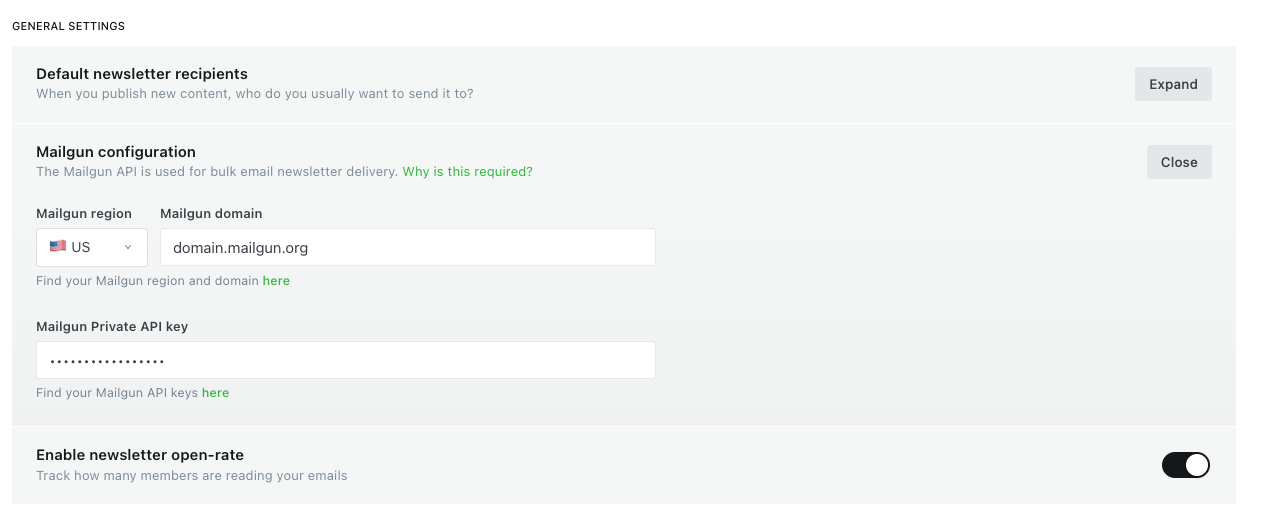Click the 'Mailgun Private API key' label

[x=112, y=326]
